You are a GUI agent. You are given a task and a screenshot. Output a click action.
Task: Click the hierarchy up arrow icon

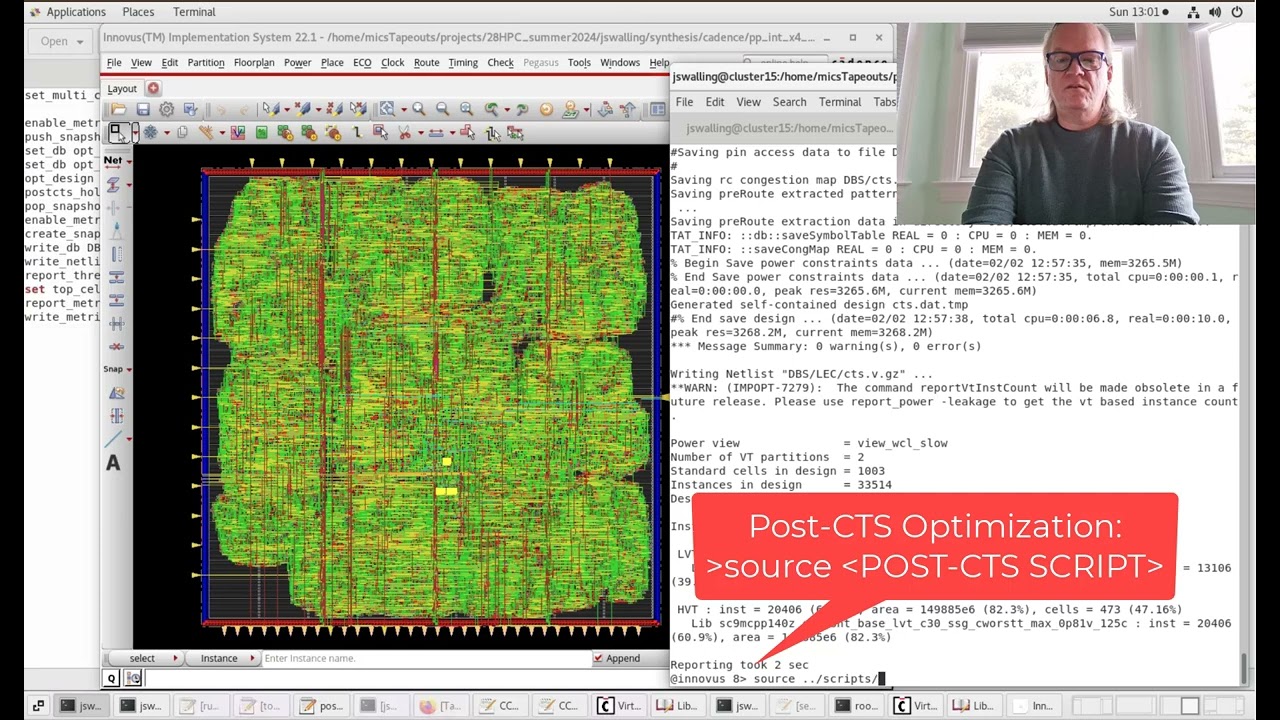[x=629, y=109]
